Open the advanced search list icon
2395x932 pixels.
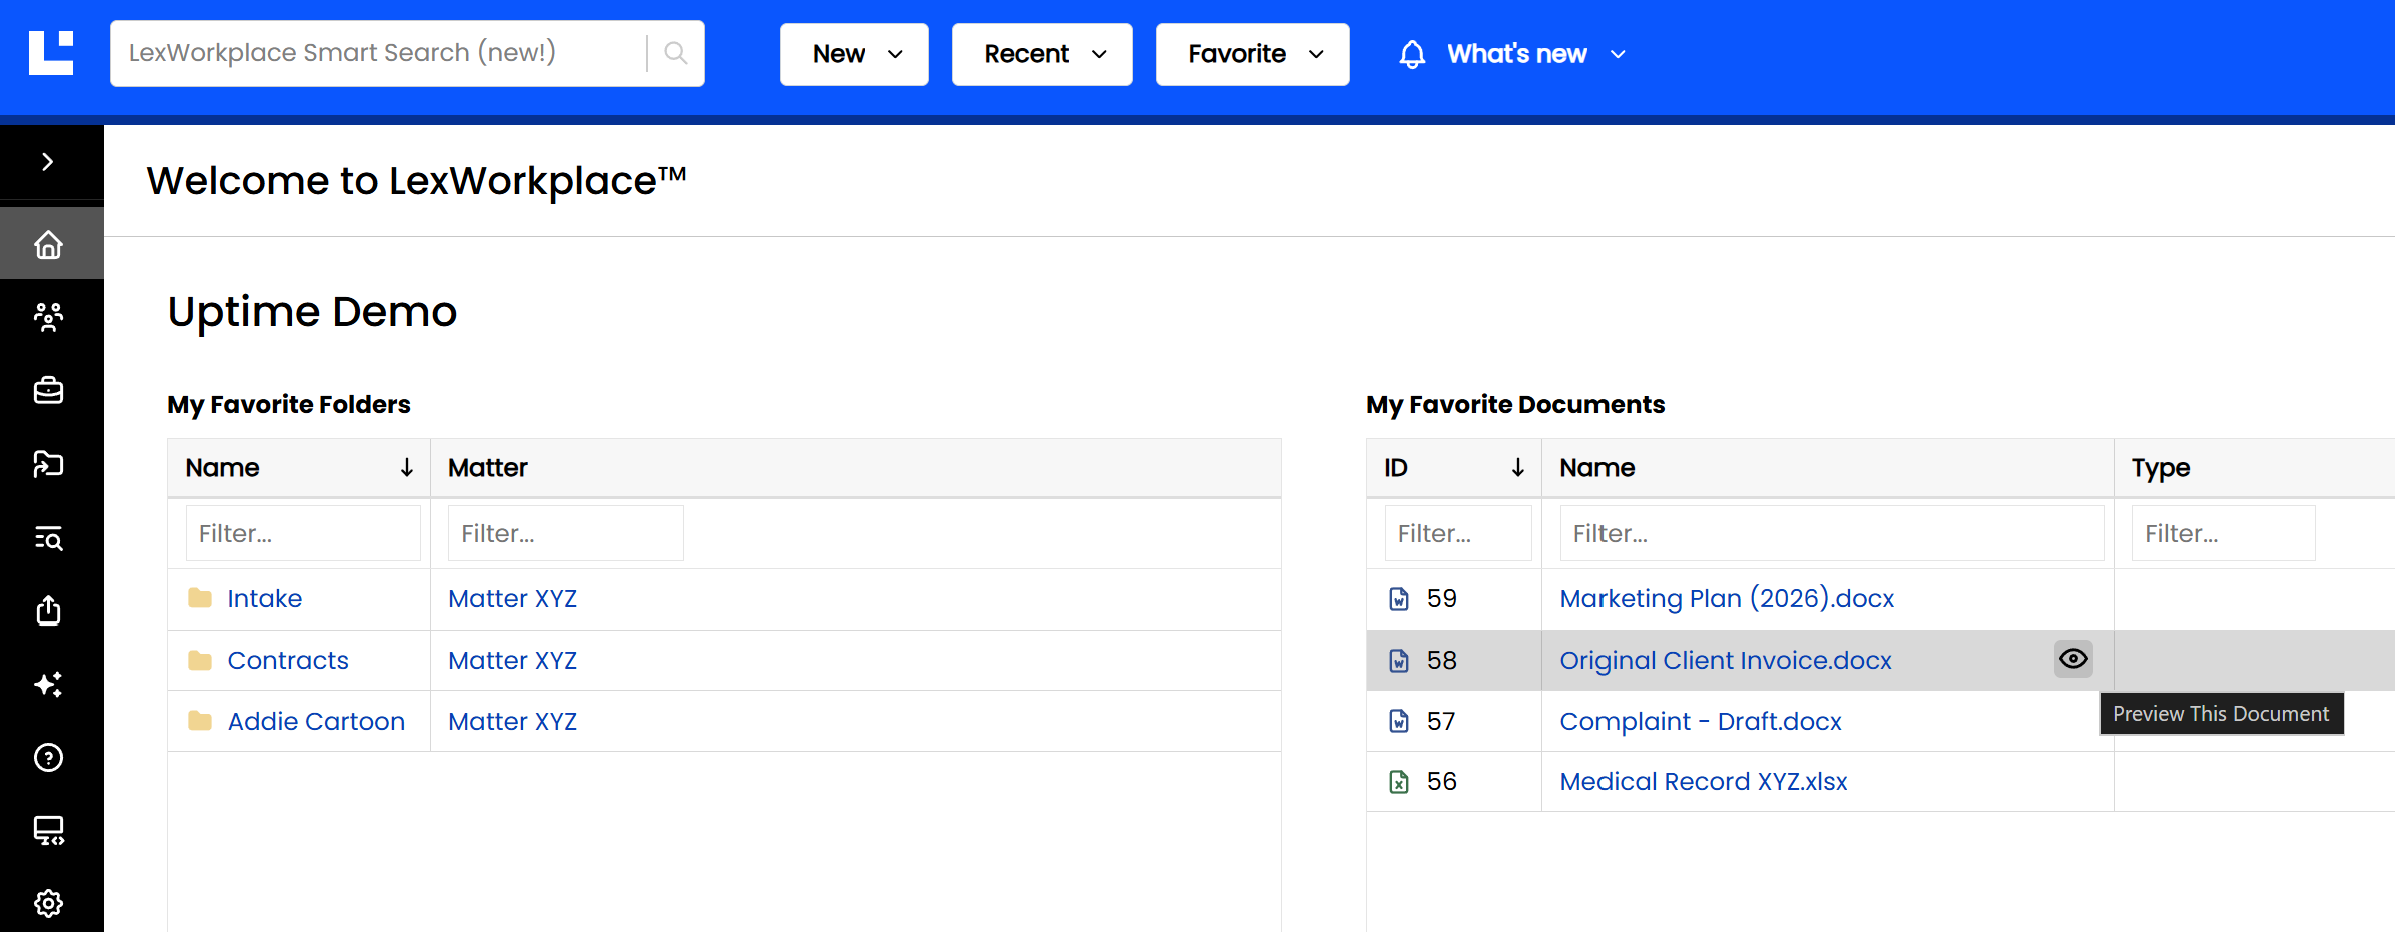tap(48, 538)
